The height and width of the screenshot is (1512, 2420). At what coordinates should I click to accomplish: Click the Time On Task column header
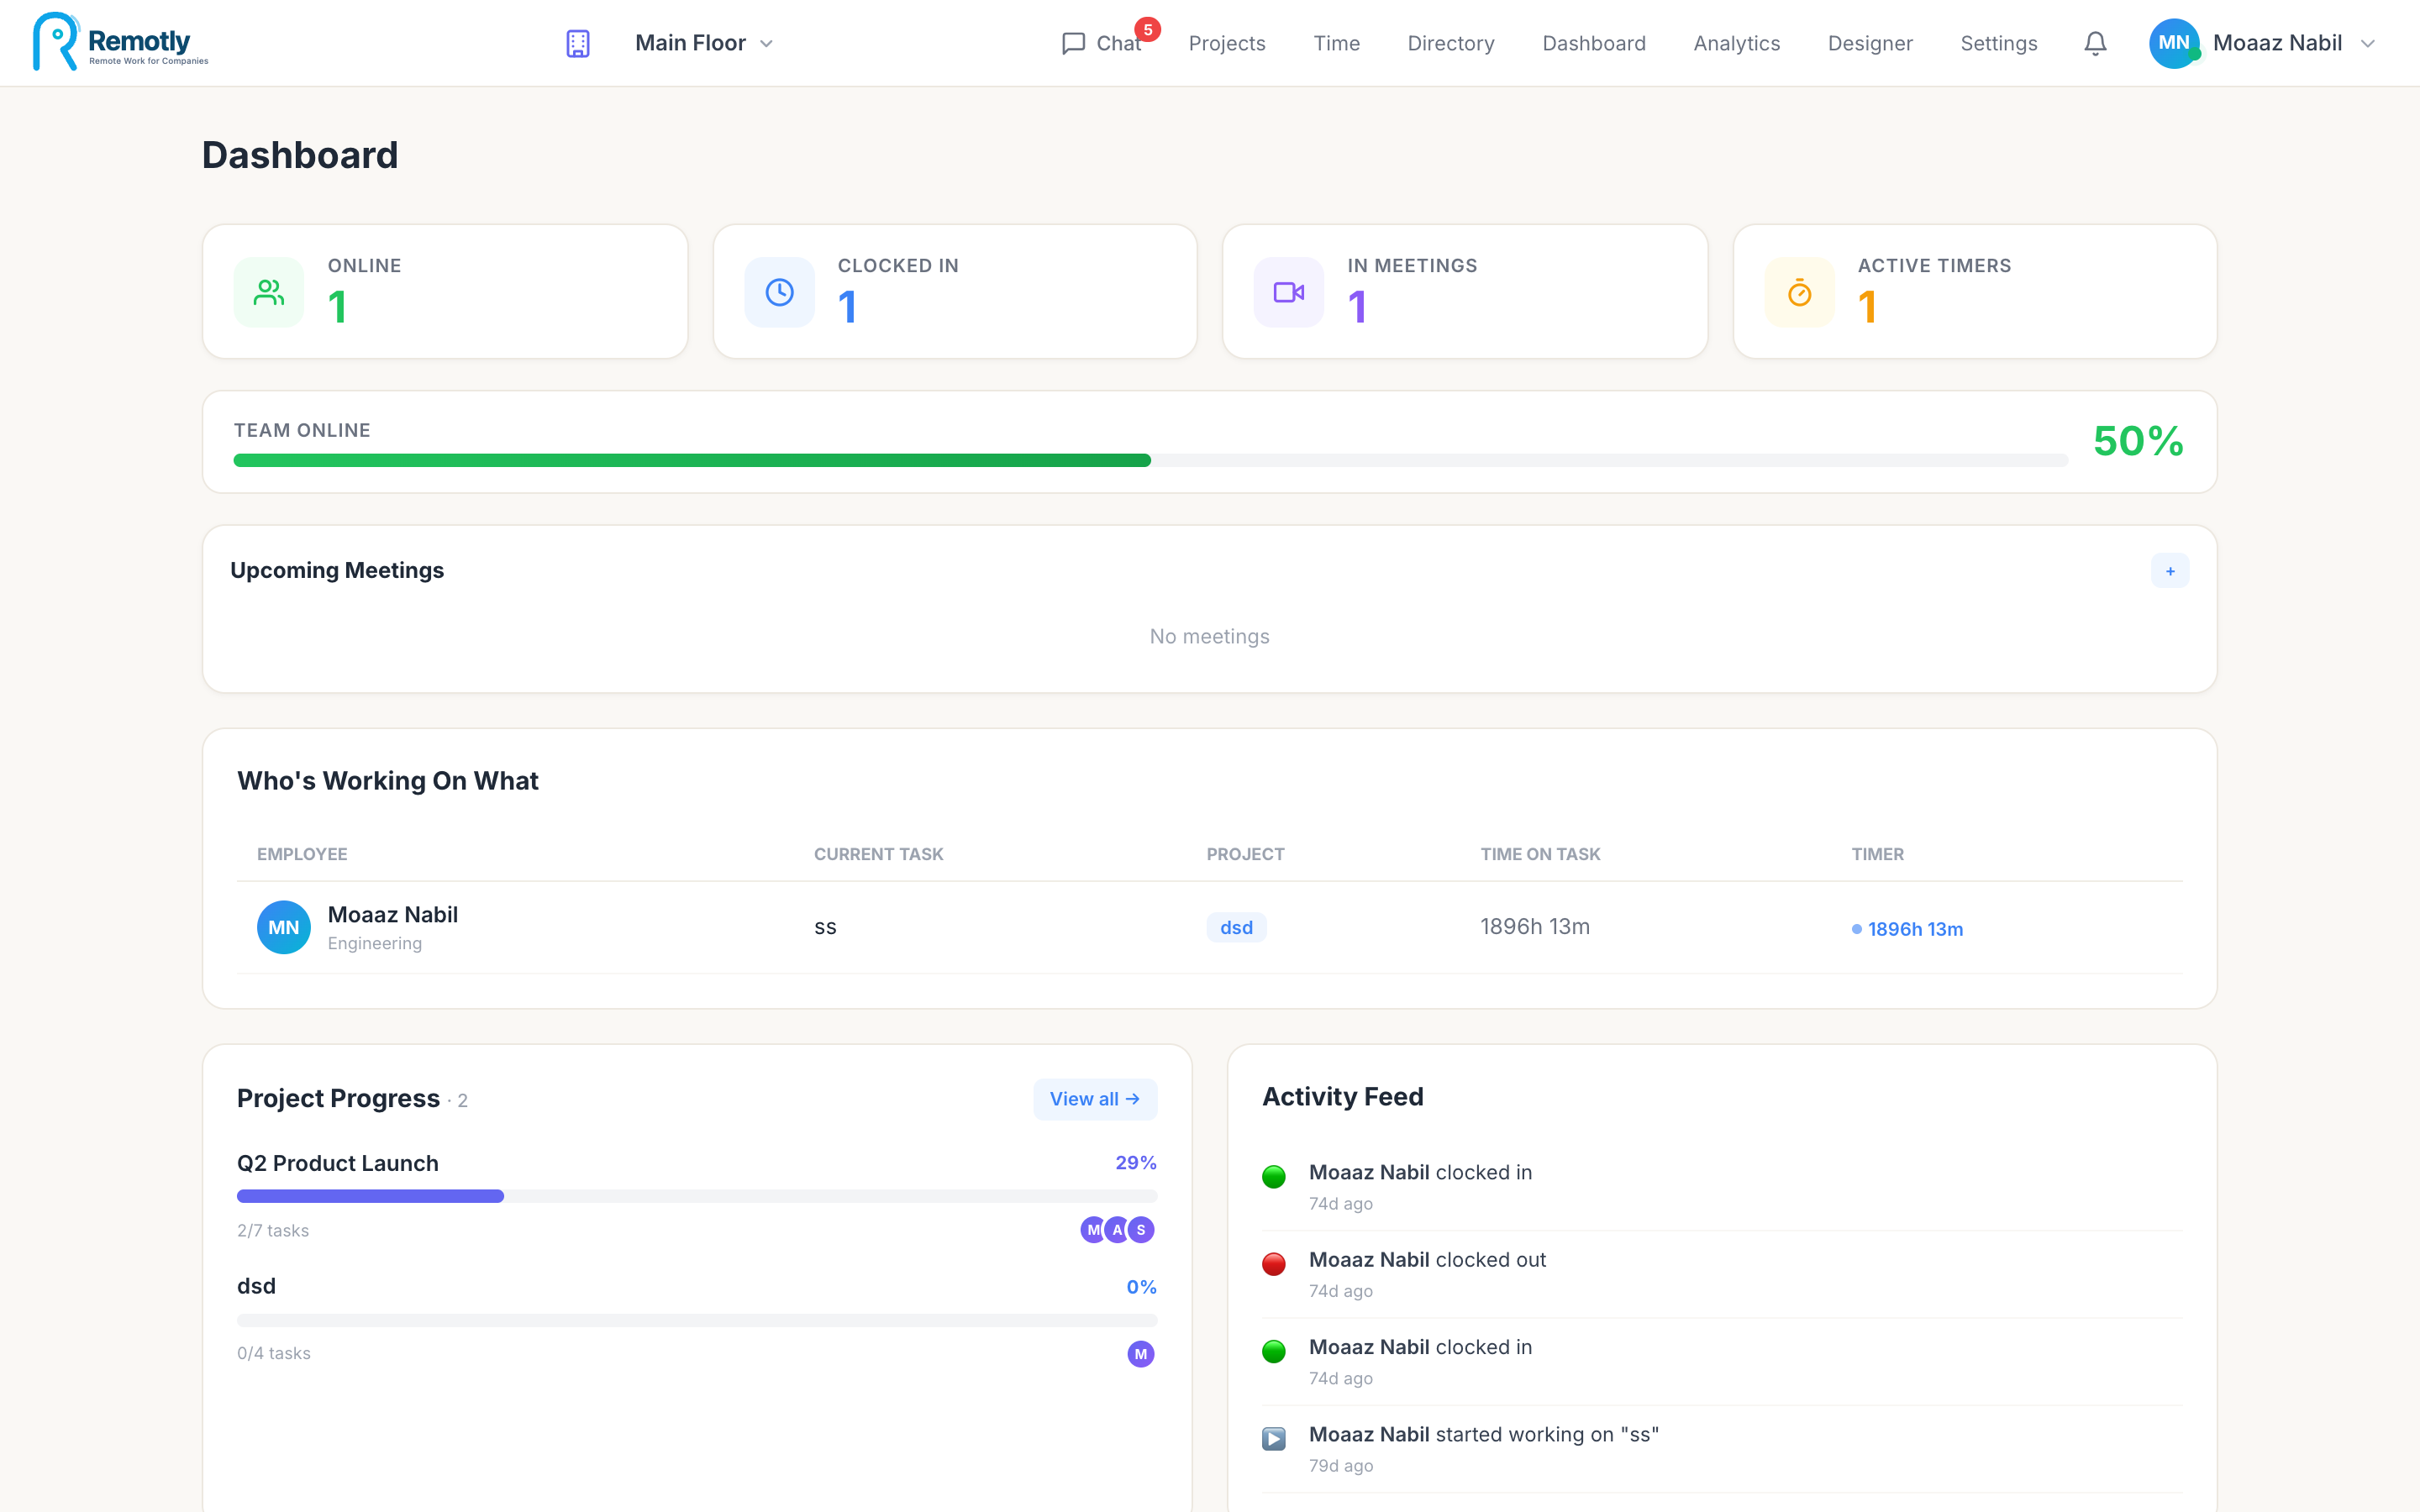coord(1540,854)
